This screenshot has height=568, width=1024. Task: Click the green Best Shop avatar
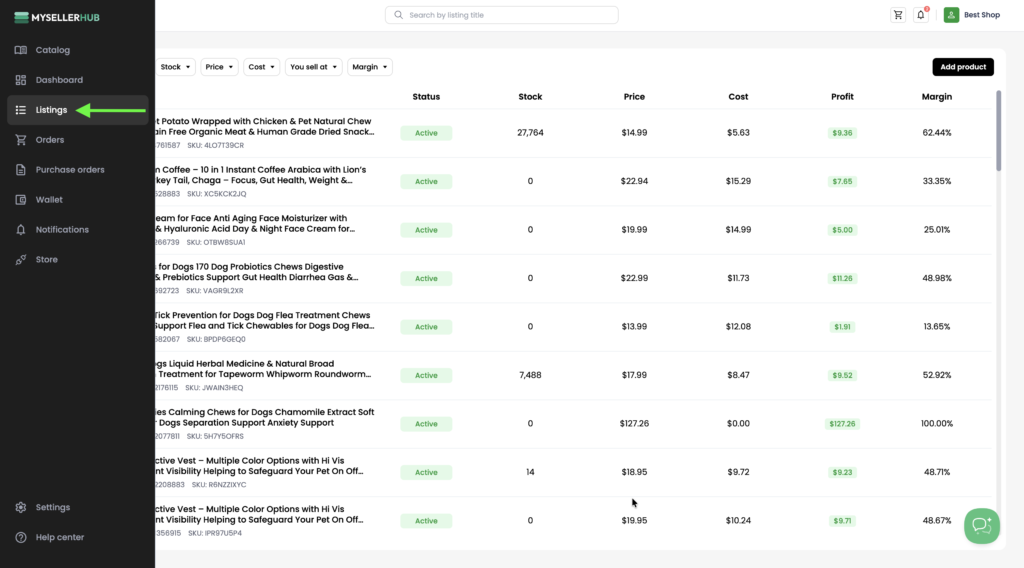pyautogui.click(x=952, y=15)
